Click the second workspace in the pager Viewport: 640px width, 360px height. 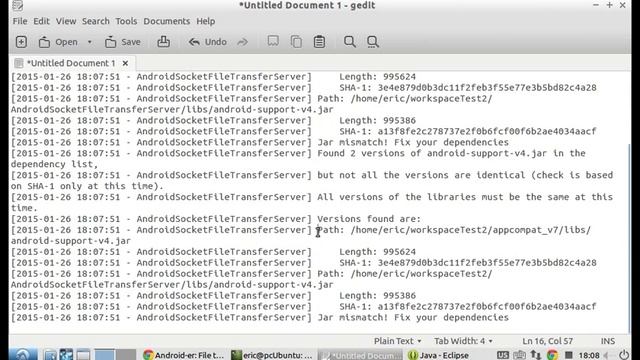pyautogui.click(x=126, y=355)
